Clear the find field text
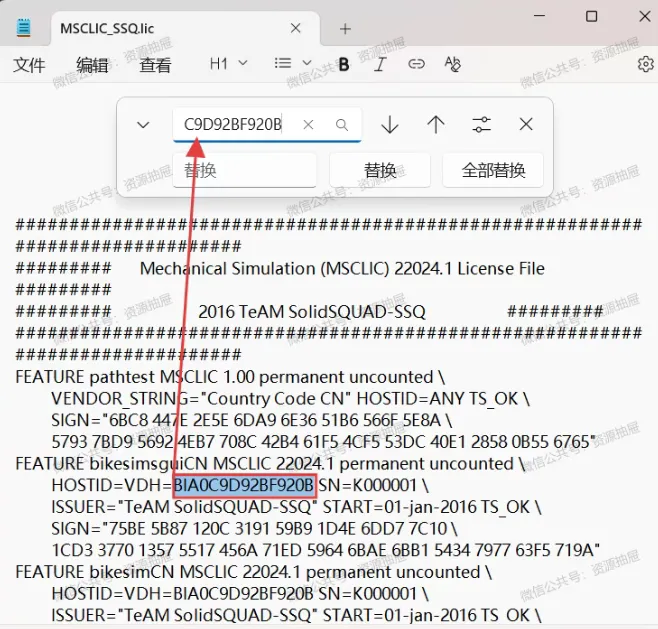The image size is (658, 629). click(308, 125)
